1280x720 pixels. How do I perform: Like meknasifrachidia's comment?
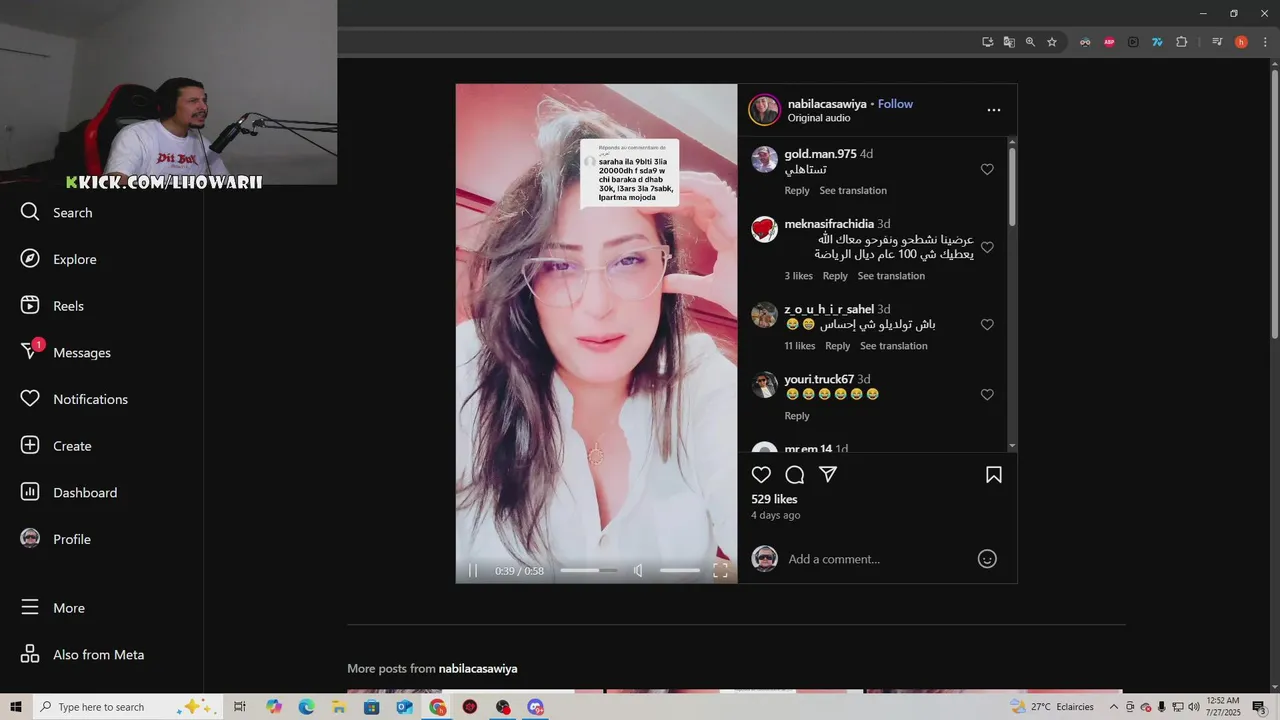pos(987,247)
